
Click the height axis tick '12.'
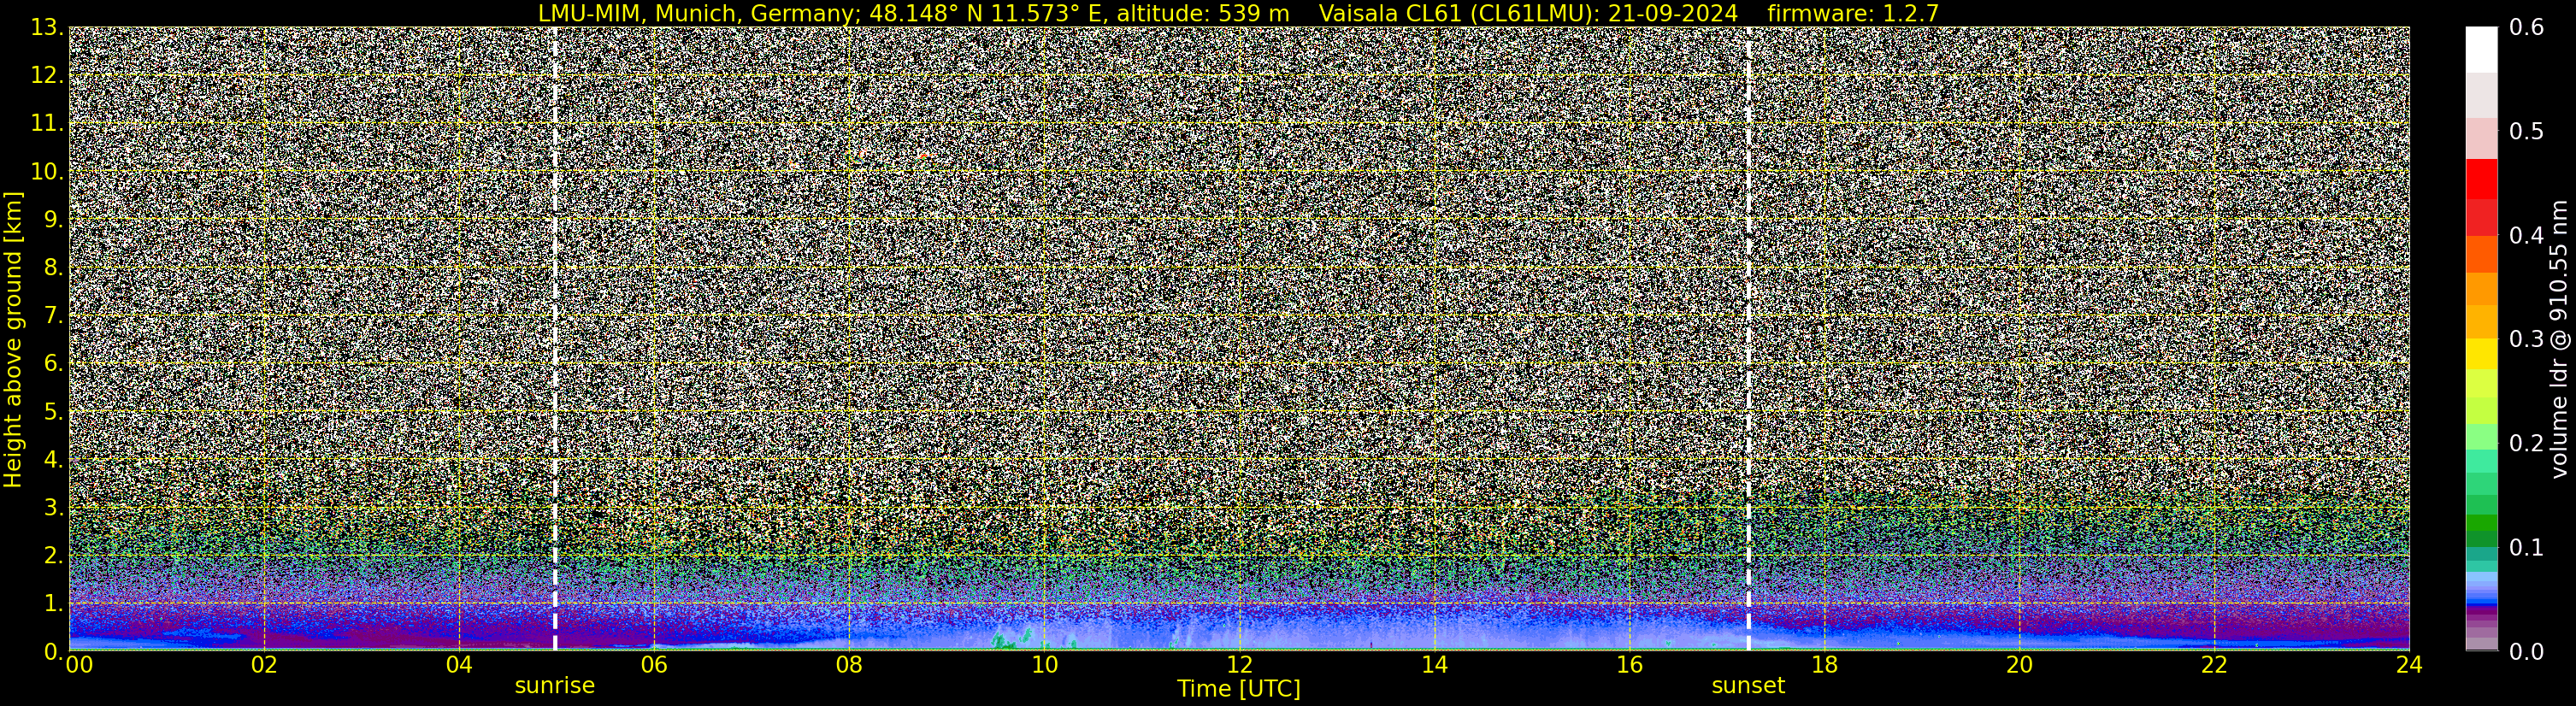pyautogui.click(x=48, y=75)
